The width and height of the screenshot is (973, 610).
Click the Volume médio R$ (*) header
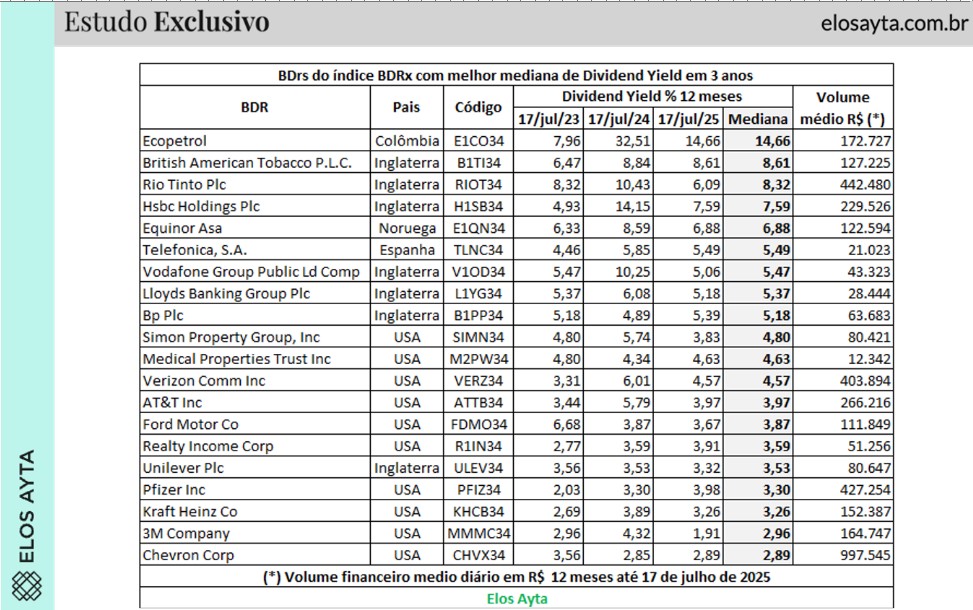tap(842, 108)
